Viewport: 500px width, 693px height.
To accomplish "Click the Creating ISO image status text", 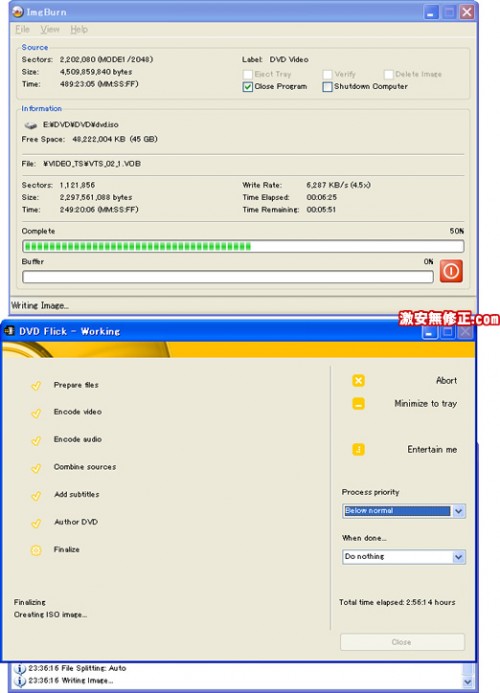I will tap(50, 614).
